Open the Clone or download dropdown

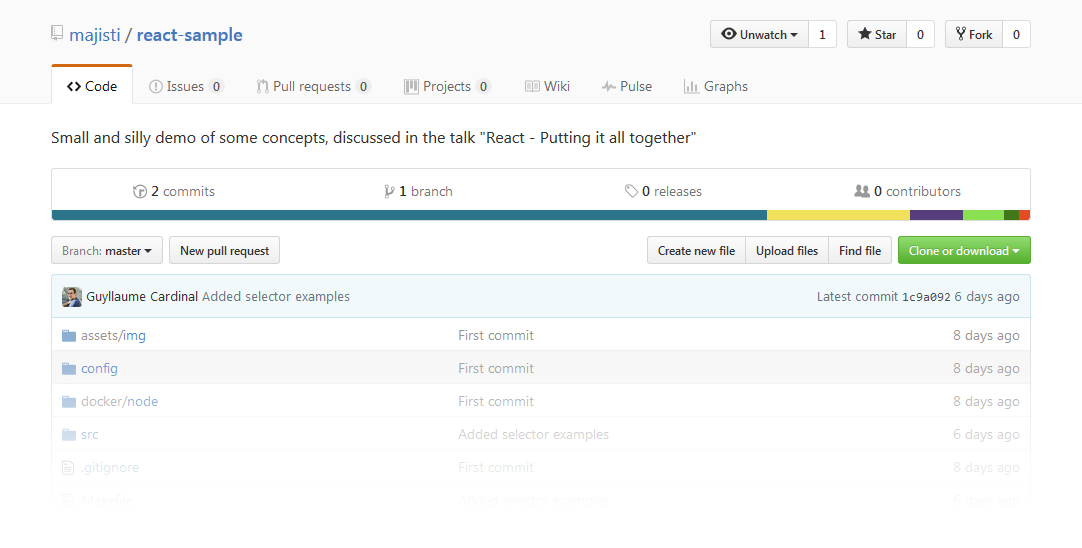tap(964, 251)
